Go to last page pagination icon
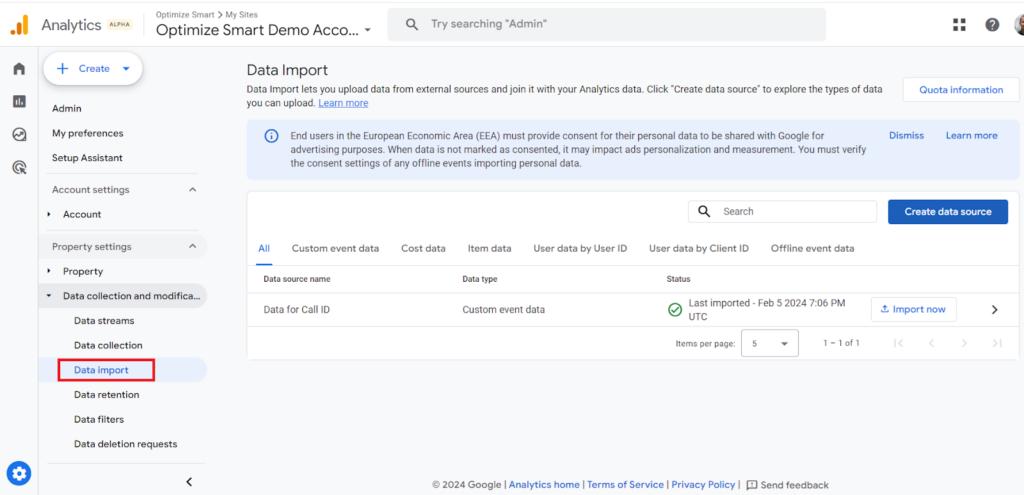The height and width of the screenshot is (495, 1024). click(997, 343)
